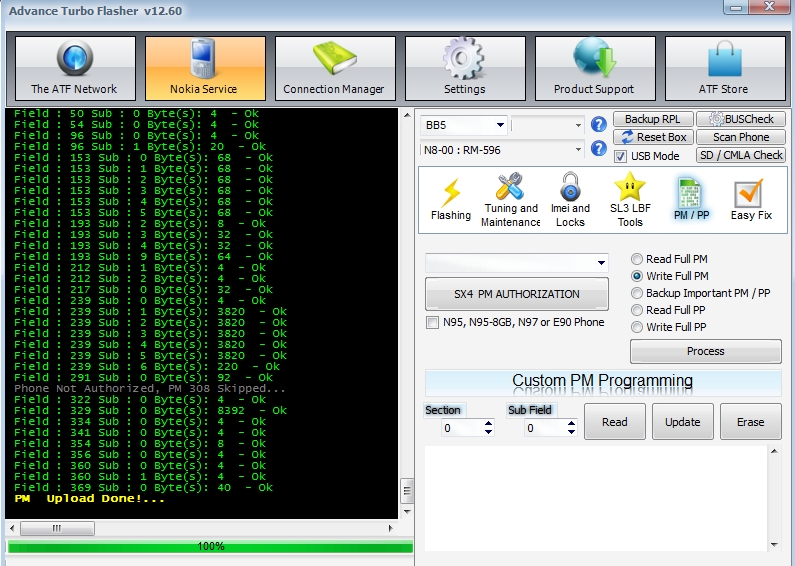This screenshot has width=795, height=566.
Task: Click log scroll left arrow
Action: click(x=12, y=528)
